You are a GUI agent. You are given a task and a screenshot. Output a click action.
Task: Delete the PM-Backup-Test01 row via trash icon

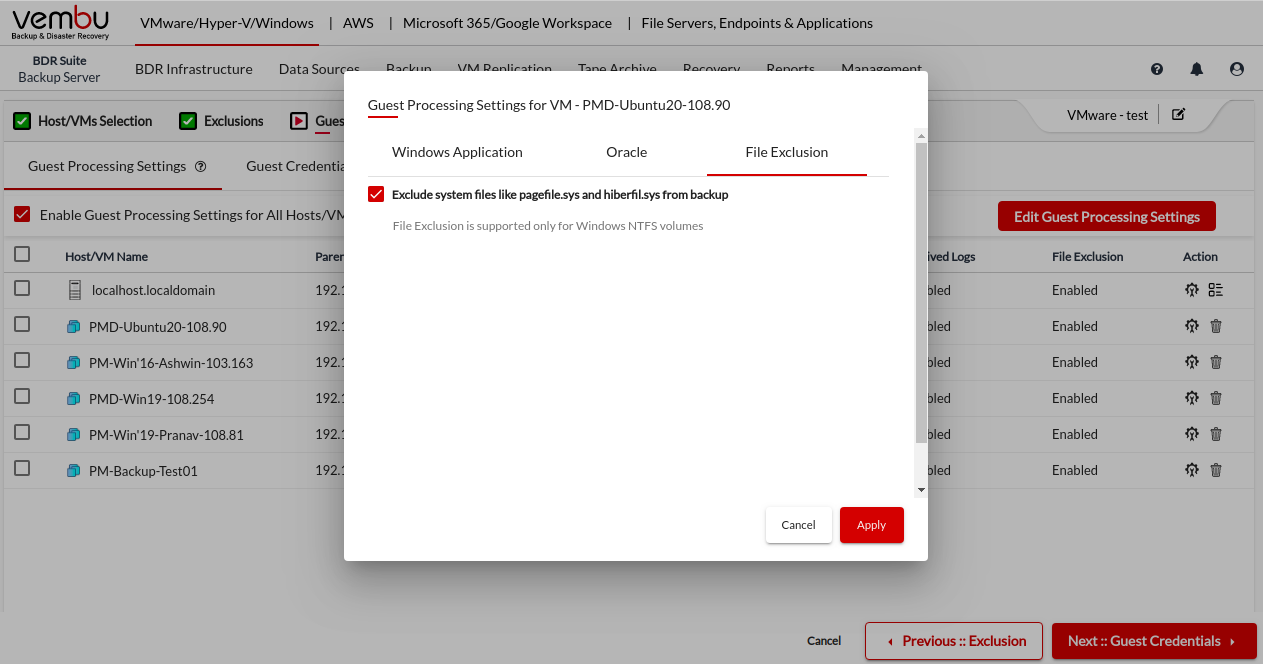click(1216, 470)
